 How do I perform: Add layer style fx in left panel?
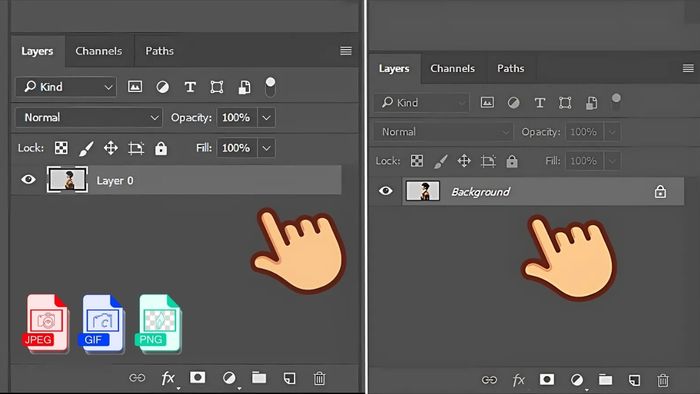pos(168,378)
